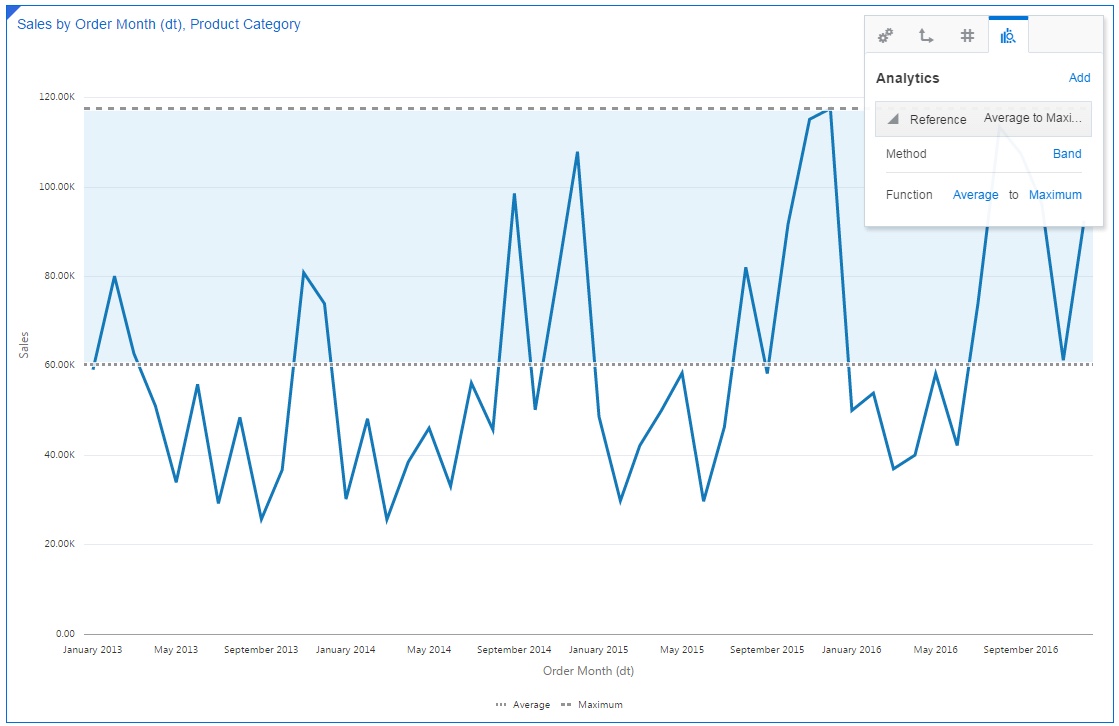
Task: Click Add to create a new analytic
Action: (x=1079, y=77)
